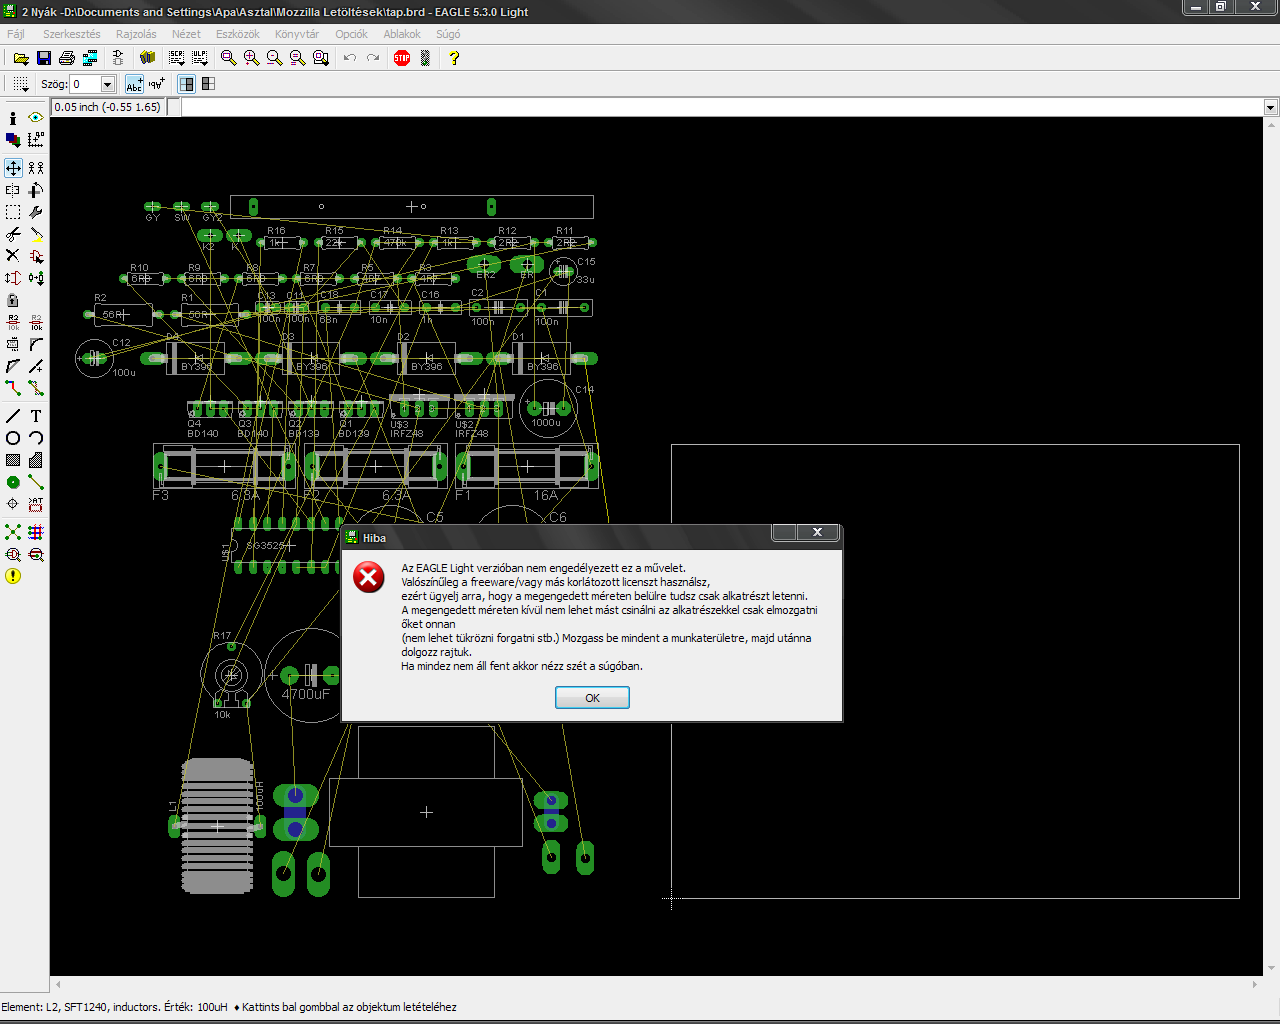Select the Mirror tool
Image resolution: width=1280 pixels, height=1024 pixels.
tap(13, 190)
